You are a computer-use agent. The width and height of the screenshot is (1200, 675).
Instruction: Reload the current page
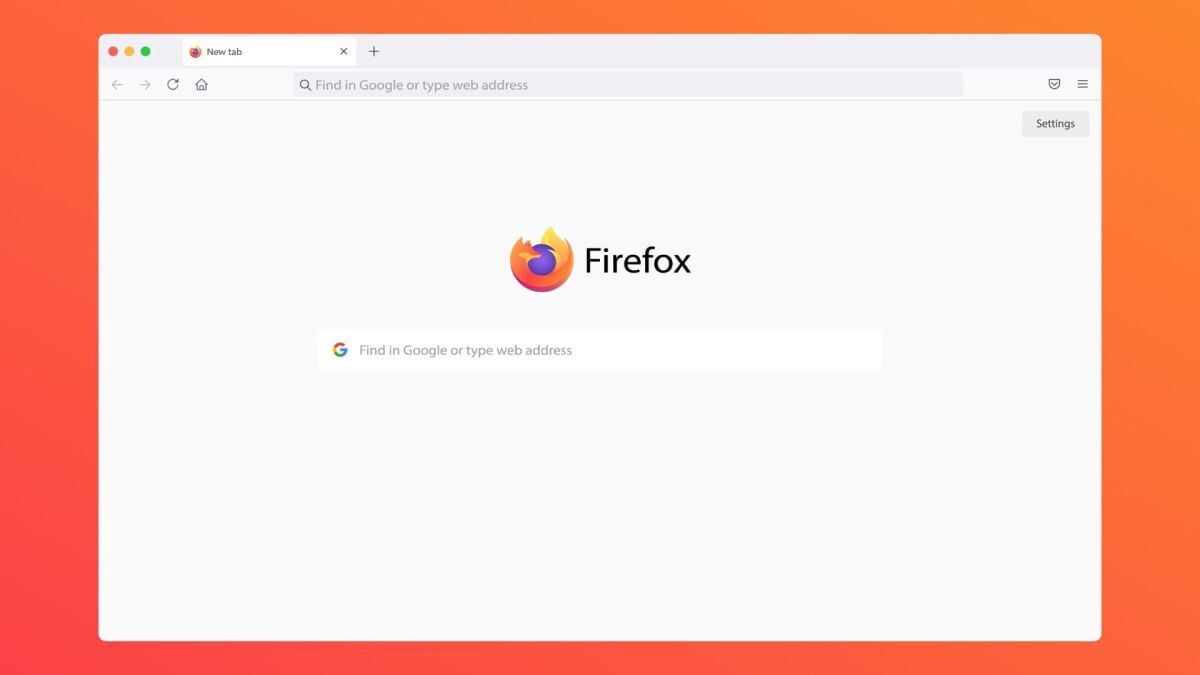coord(173,85)
